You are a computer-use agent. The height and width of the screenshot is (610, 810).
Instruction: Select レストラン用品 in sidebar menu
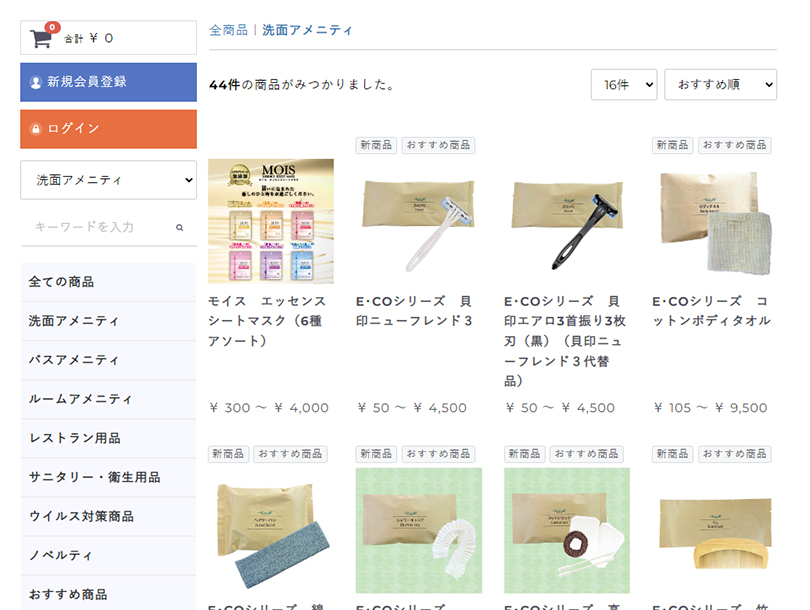click(x=108, y=438)
